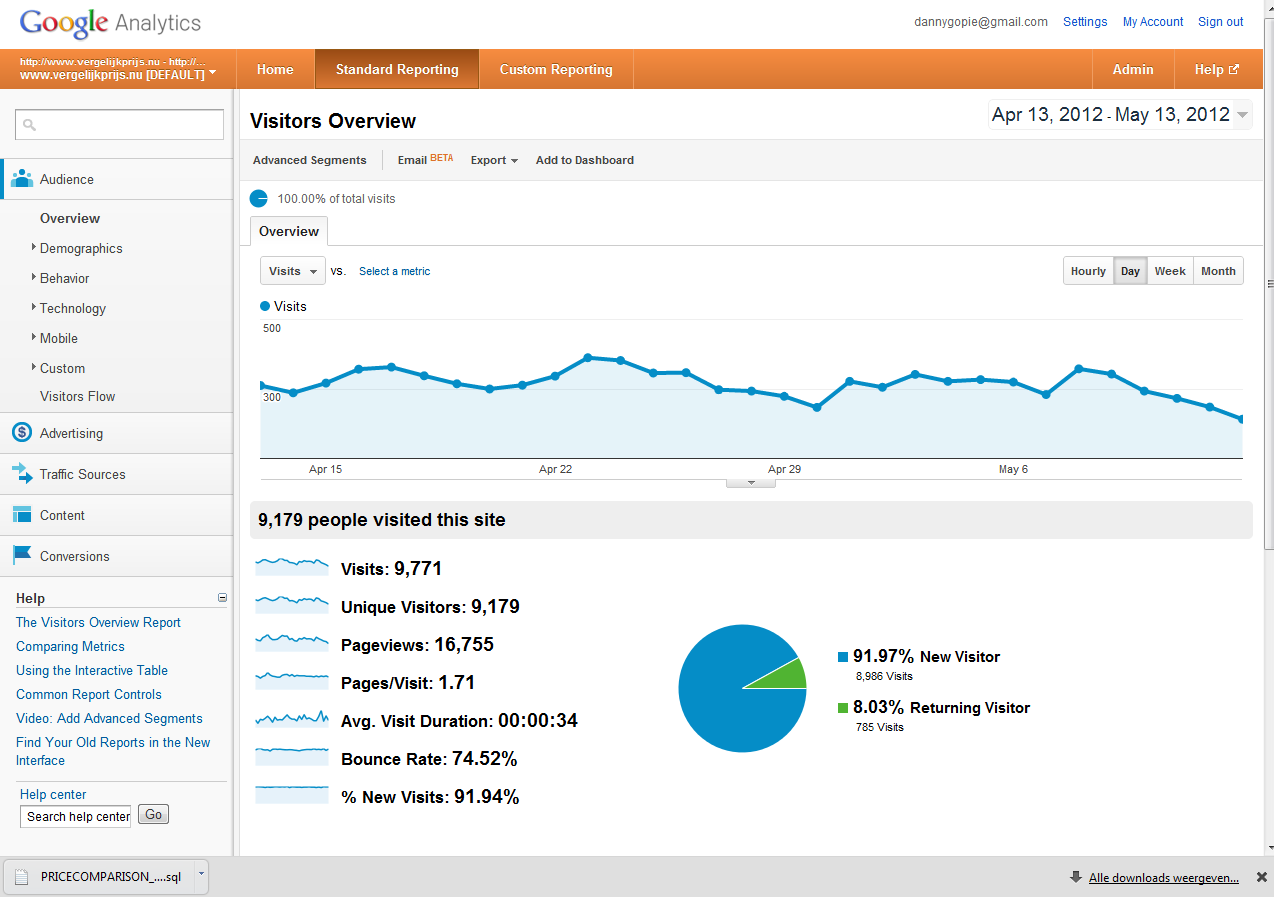The width and height of the screenshot is (1274, 897).
Task: Open Video: Add Advanced Segments link
Action: [109, 718]
